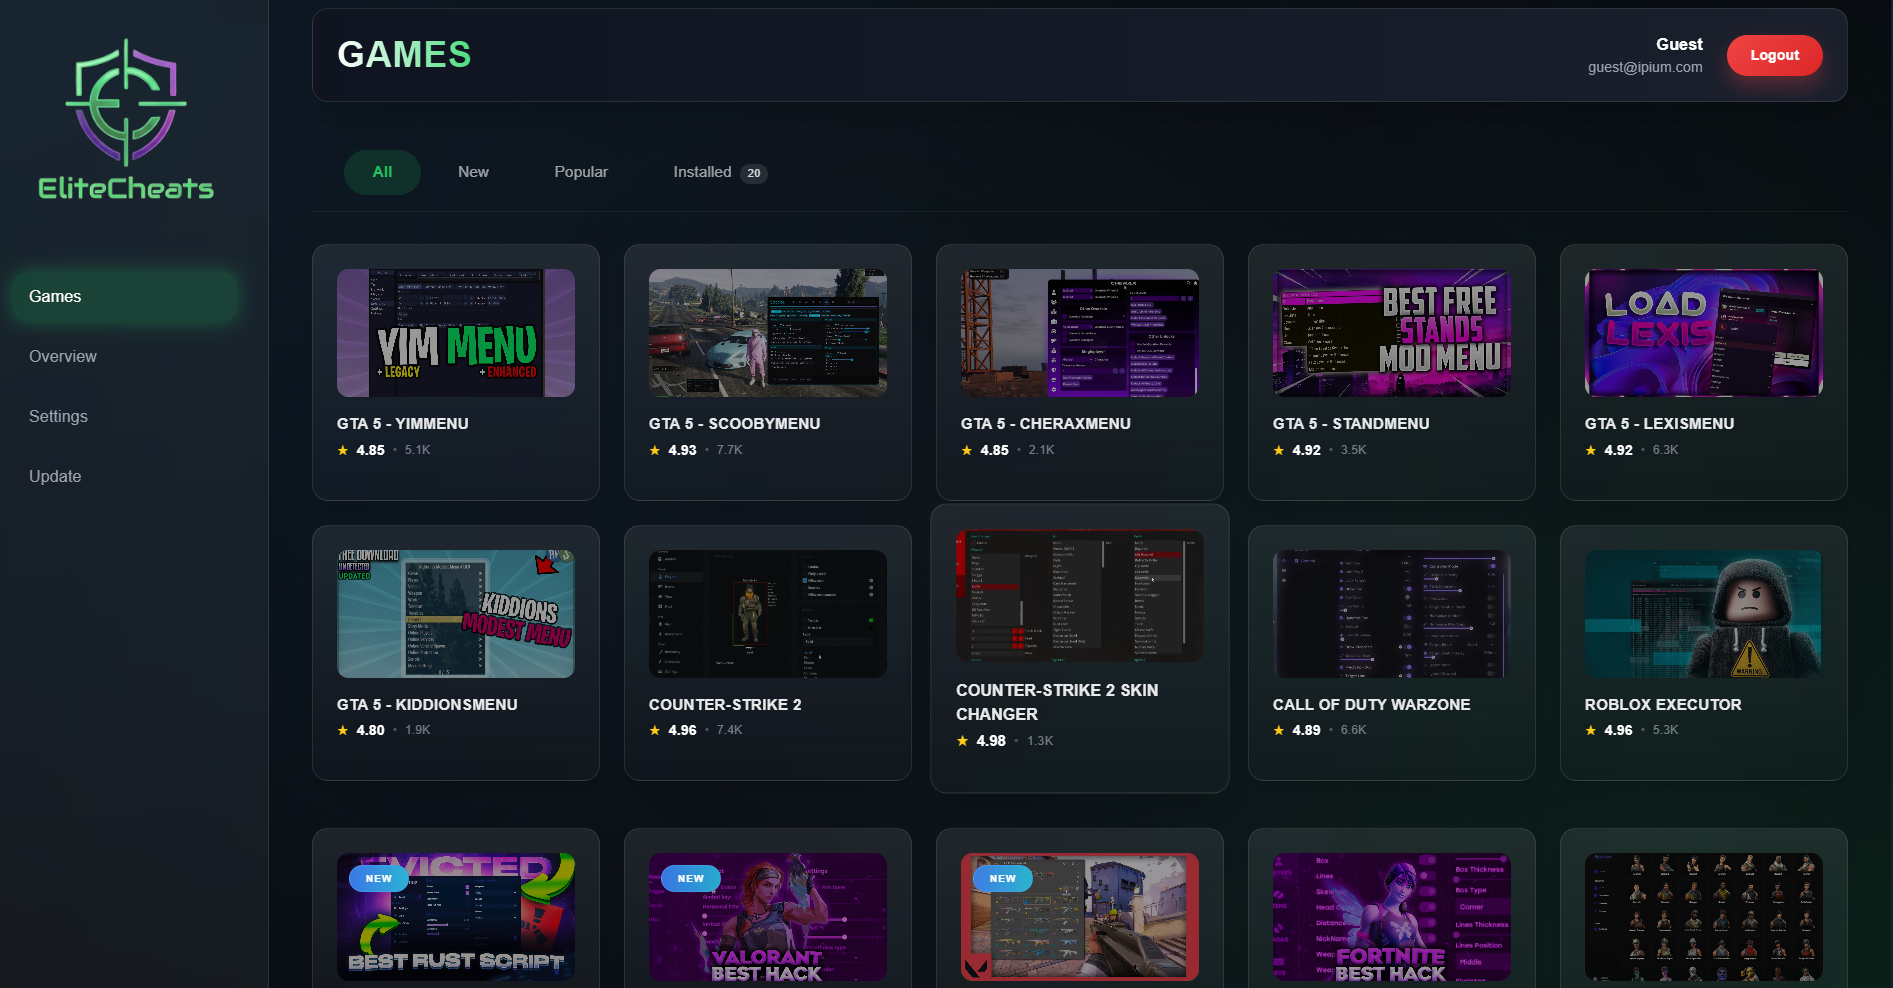Viewport: 1893px width, 988px height.
Task: Click the star rating icon on GTA 5 - YimMenu
Action: (x=341, y=450)
